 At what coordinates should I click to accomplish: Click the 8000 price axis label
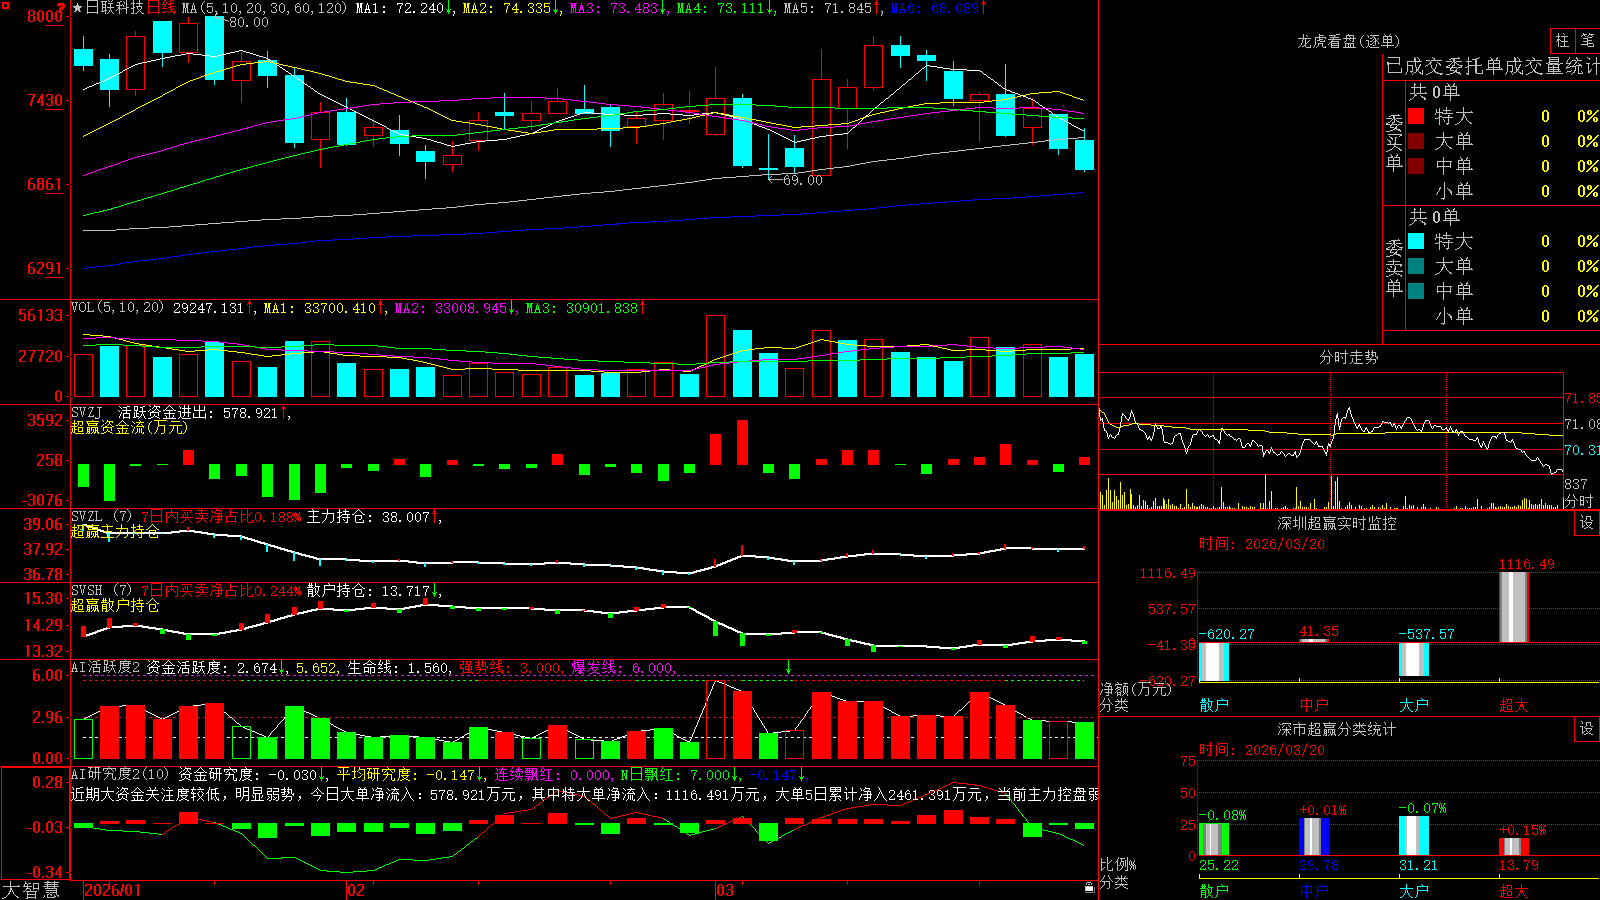pos(46,16)
